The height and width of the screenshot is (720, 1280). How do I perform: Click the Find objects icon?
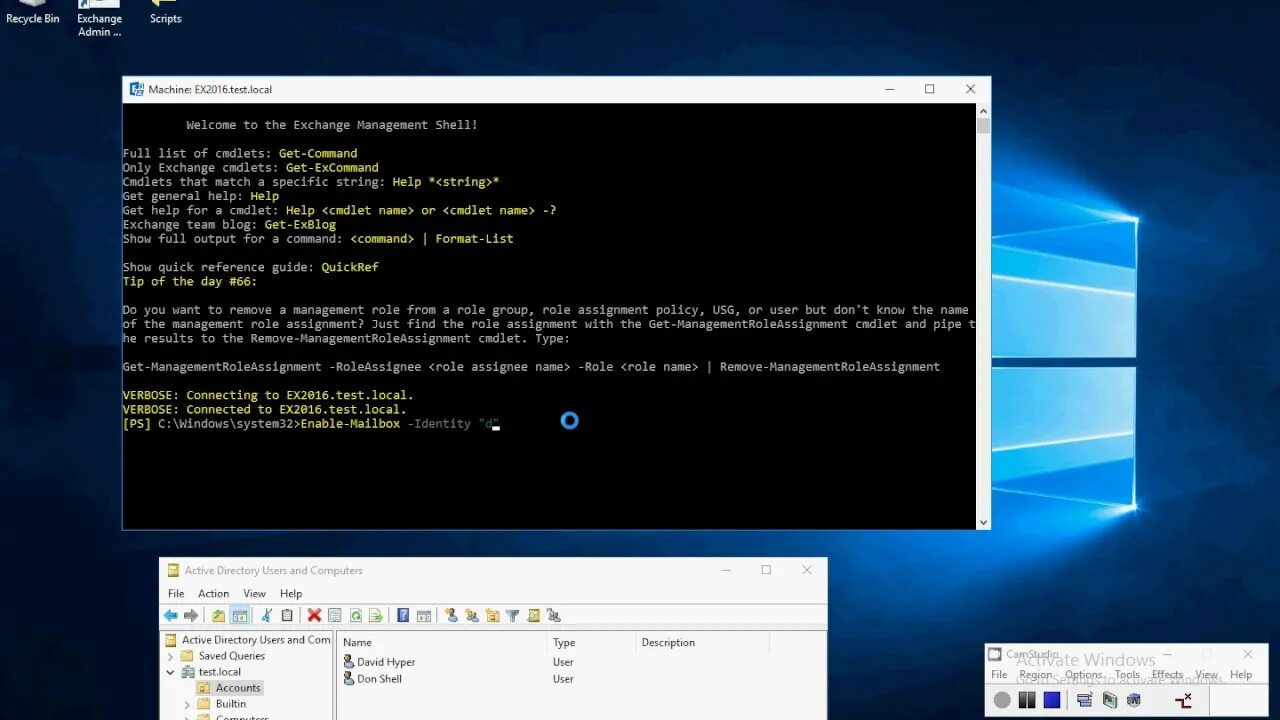[x=534, y=616]
